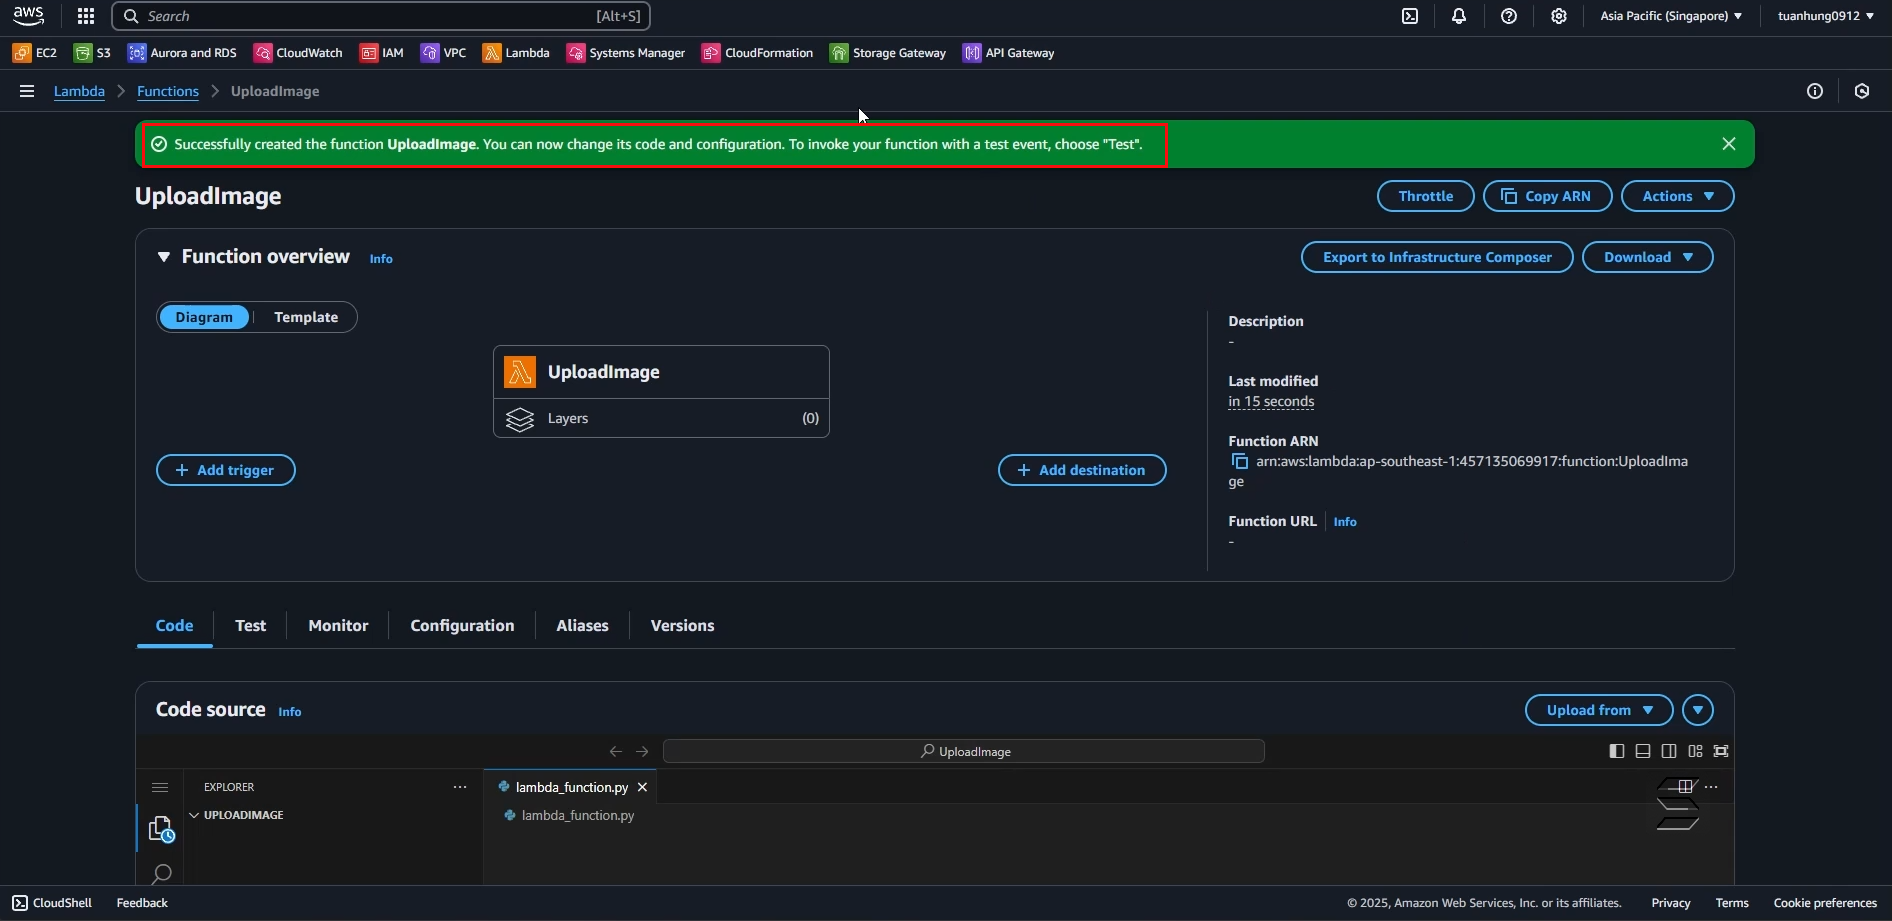Go forward in editor navigation history
The height and width of the screenshot is (921, 1892).
click(x=642, y=752)
